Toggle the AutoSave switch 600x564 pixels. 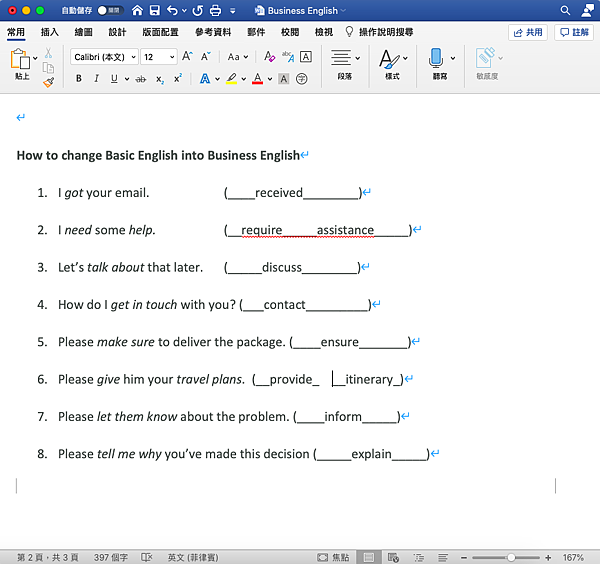(109, 10)
